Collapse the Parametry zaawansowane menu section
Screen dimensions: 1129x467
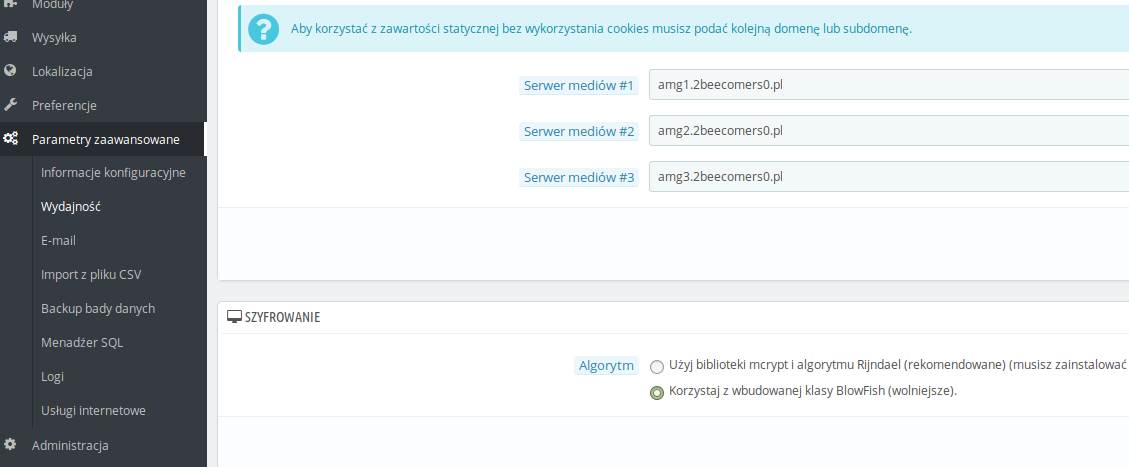103,139
